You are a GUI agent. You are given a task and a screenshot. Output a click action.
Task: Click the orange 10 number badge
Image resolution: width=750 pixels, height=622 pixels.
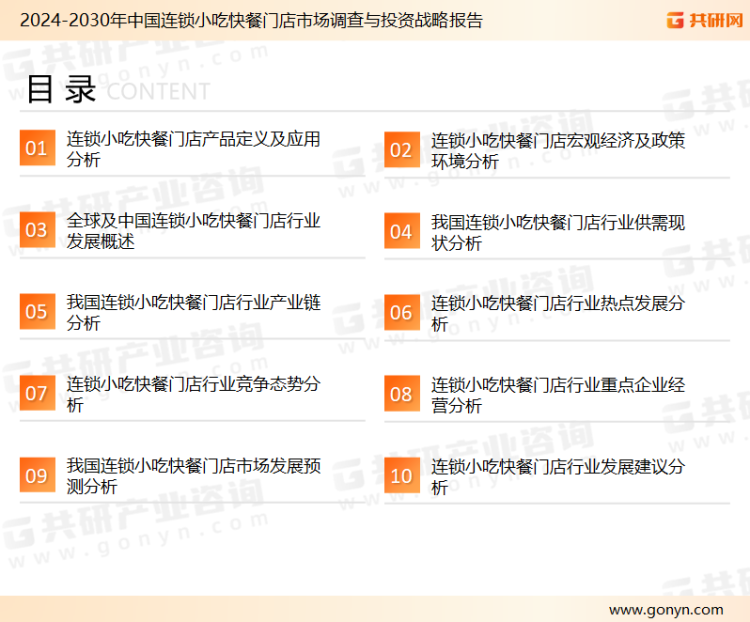[x=402, y=476]
